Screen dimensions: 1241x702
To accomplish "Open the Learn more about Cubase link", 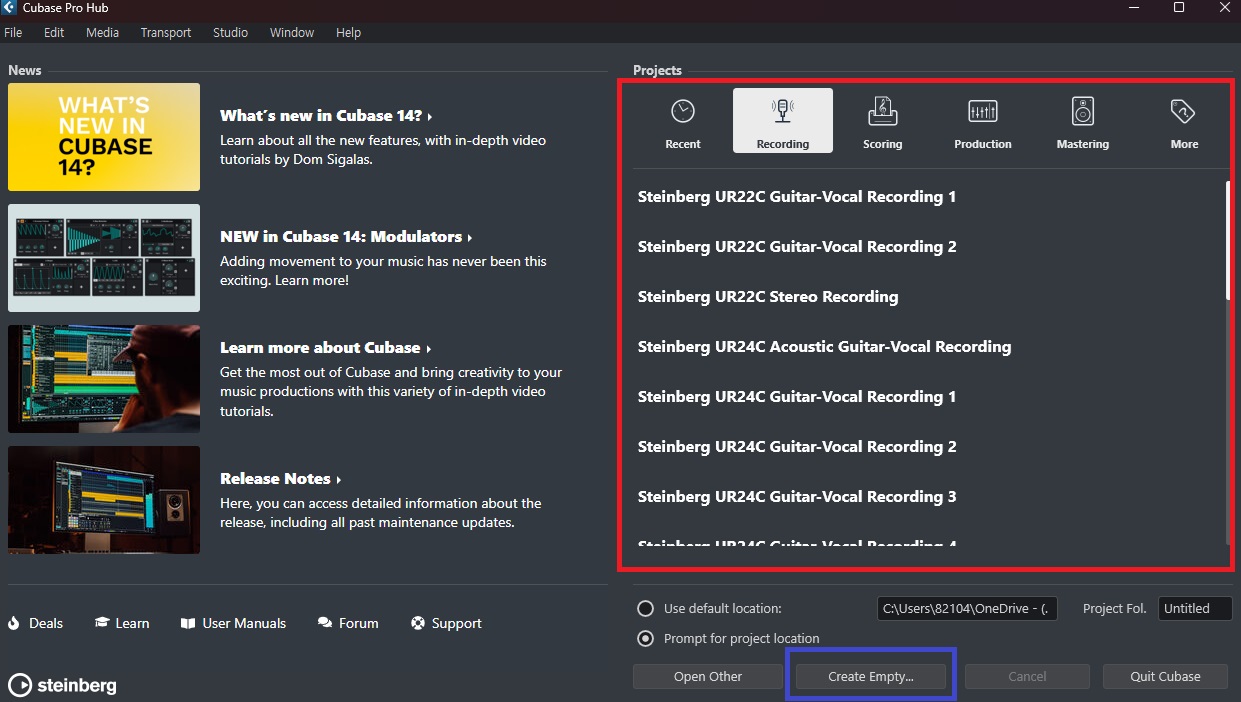I will [x=326, y=347].
